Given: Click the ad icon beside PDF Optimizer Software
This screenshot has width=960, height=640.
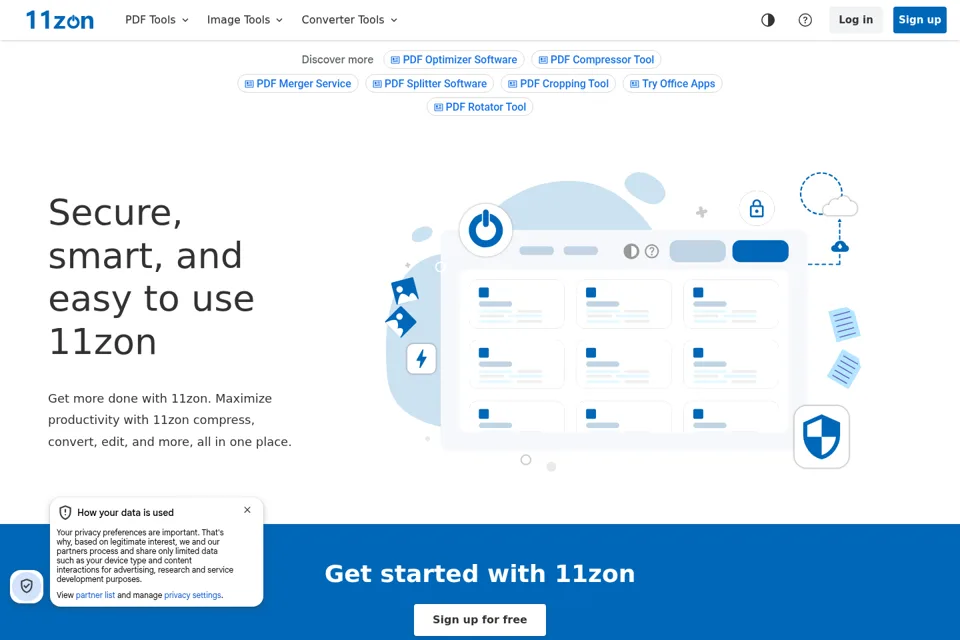Looking at the screenshot, I should (x=396, y=60).
